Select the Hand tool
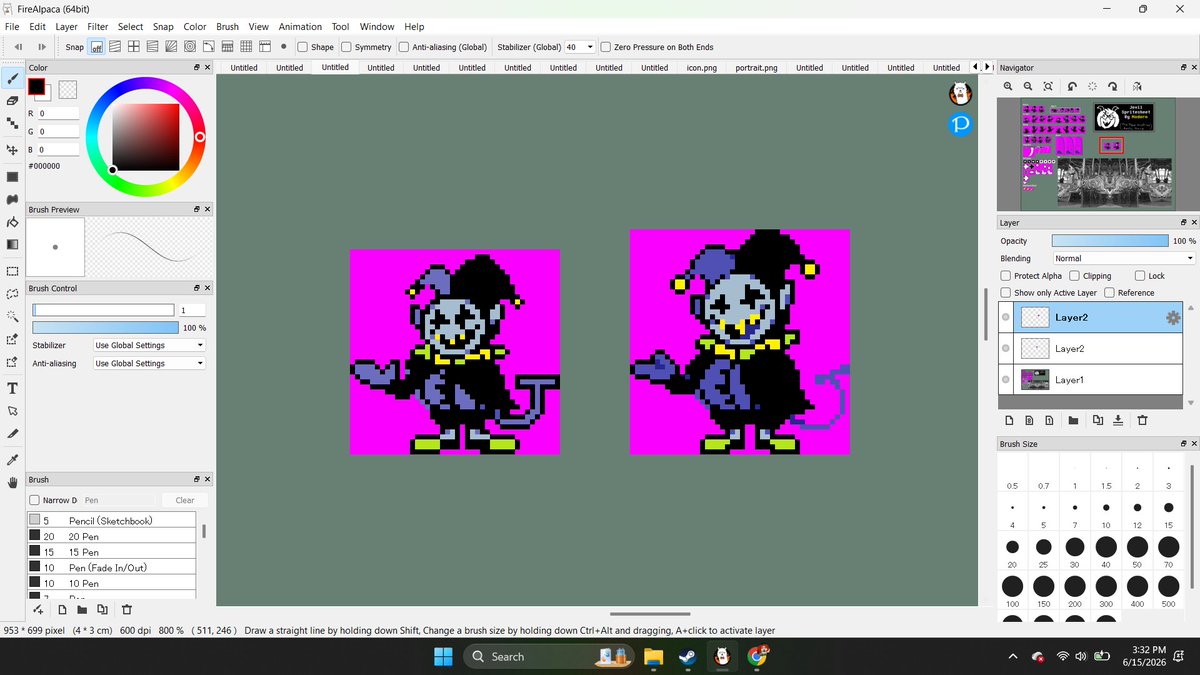The height and width of the screenshot is (675, 1200). click(12, 482)
